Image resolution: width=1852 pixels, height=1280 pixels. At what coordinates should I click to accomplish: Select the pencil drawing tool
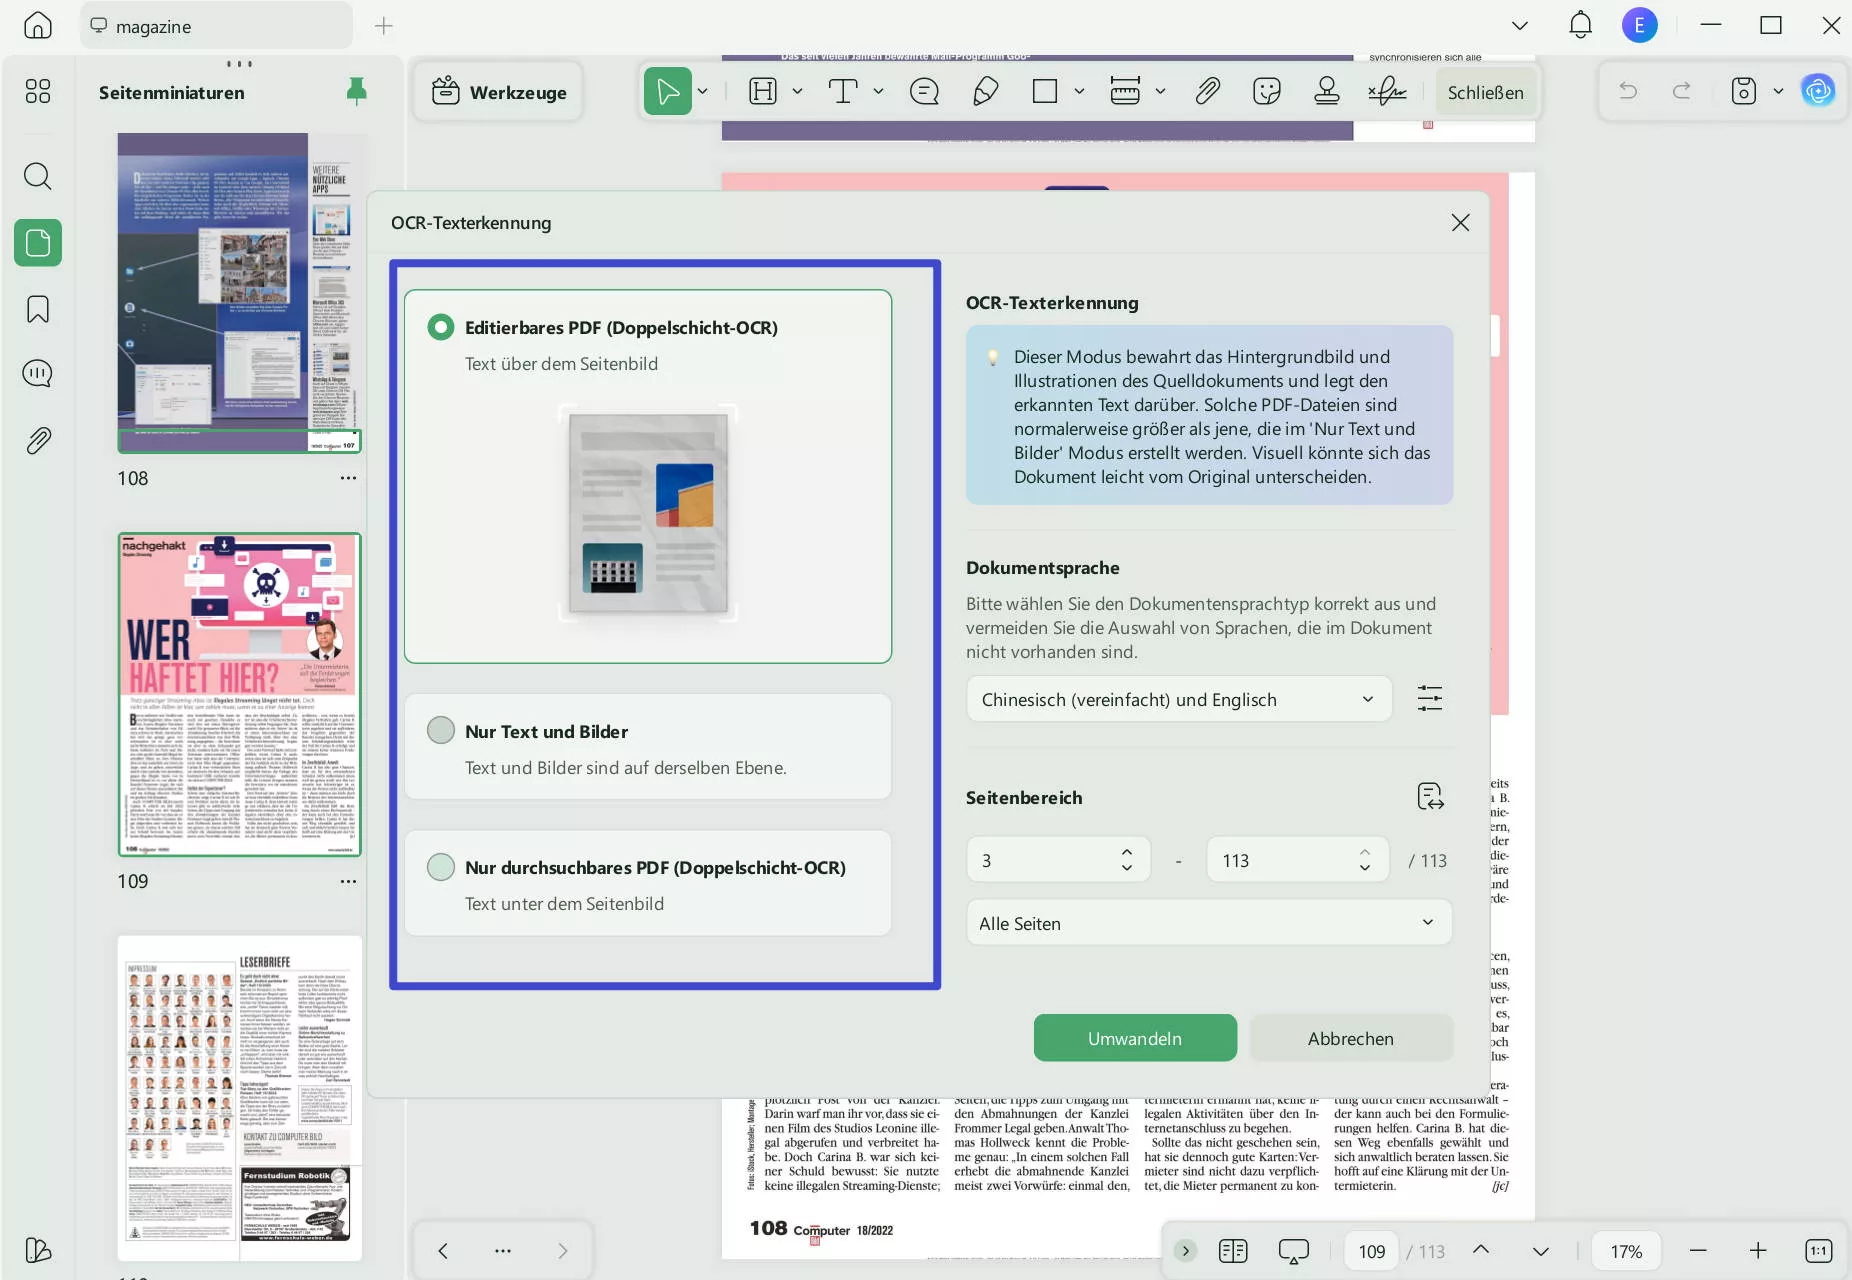coord(985,92)
